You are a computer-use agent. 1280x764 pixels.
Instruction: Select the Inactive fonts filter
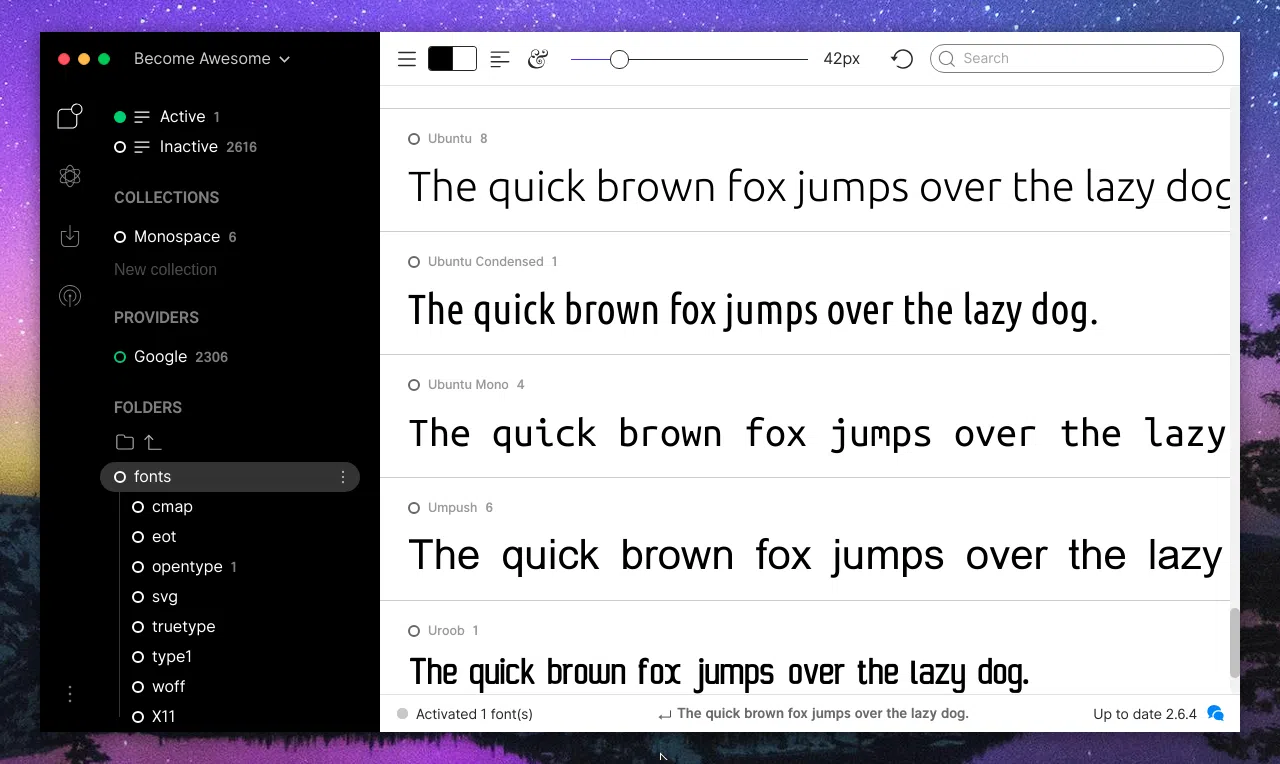click(189, 147)
